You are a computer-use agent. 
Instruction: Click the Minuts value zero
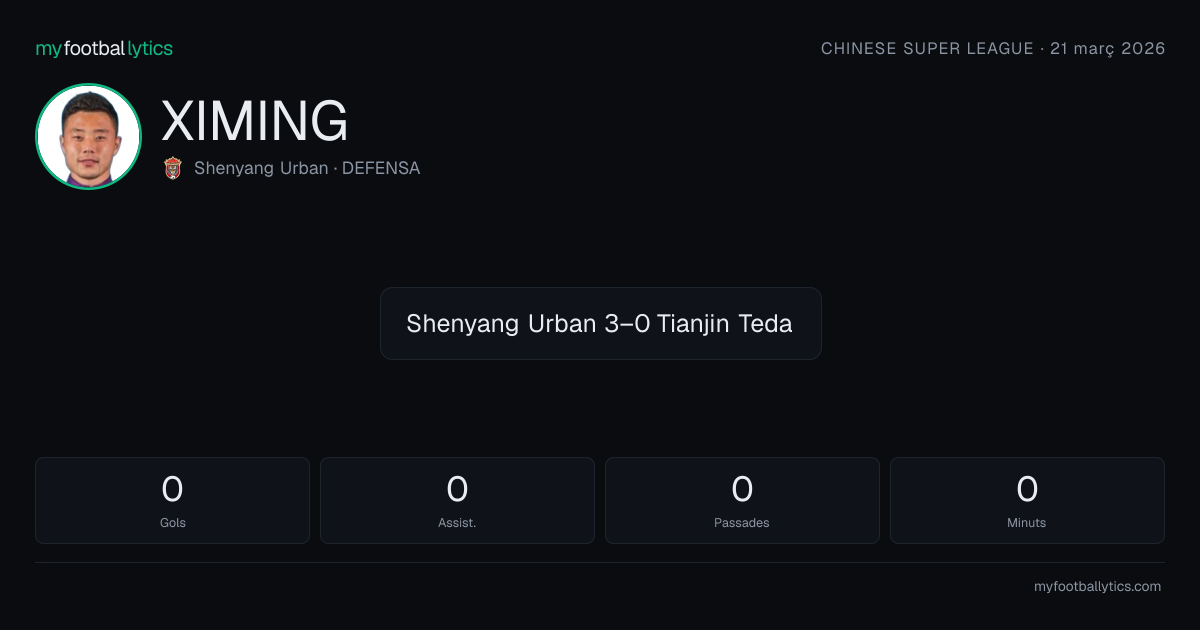[x=1027, y=489]
